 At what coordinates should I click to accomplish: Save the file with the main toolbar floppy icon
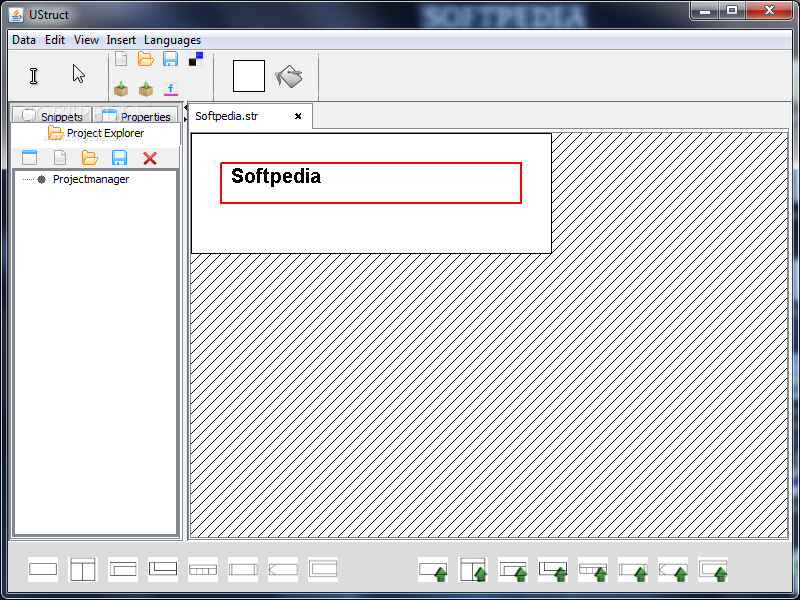point(170,59)
